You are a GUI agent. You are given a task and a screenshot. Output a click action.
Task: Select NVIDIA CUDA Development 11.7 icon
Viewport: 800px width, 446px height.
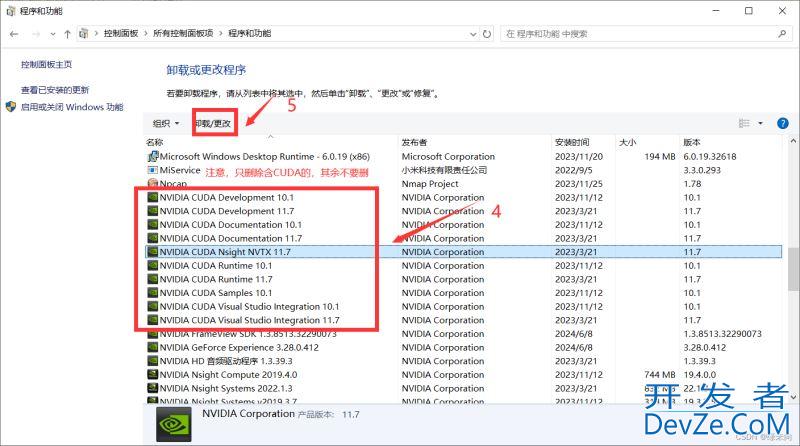(152, 211)
